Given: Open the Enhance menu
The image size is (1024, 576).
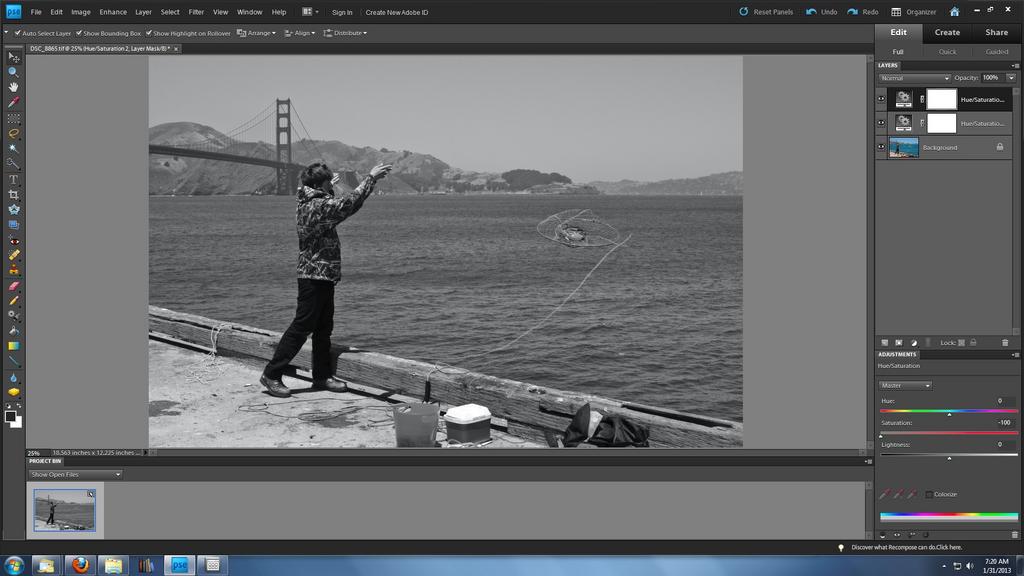Looking at the screenshot, I should click(113, 12).
